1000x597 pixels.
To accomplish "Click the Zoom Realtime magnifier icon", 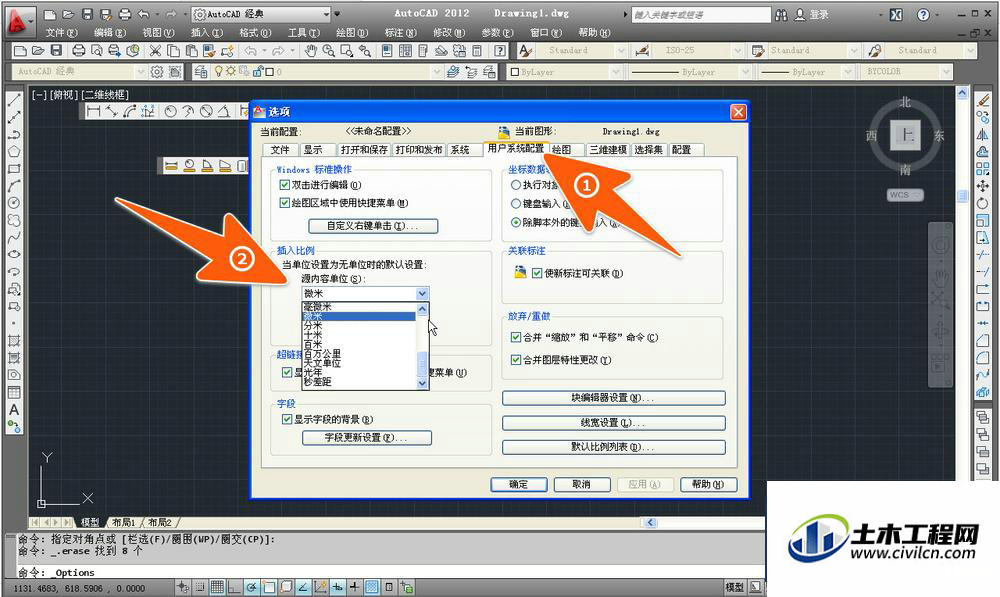I will tap(328, 50).
